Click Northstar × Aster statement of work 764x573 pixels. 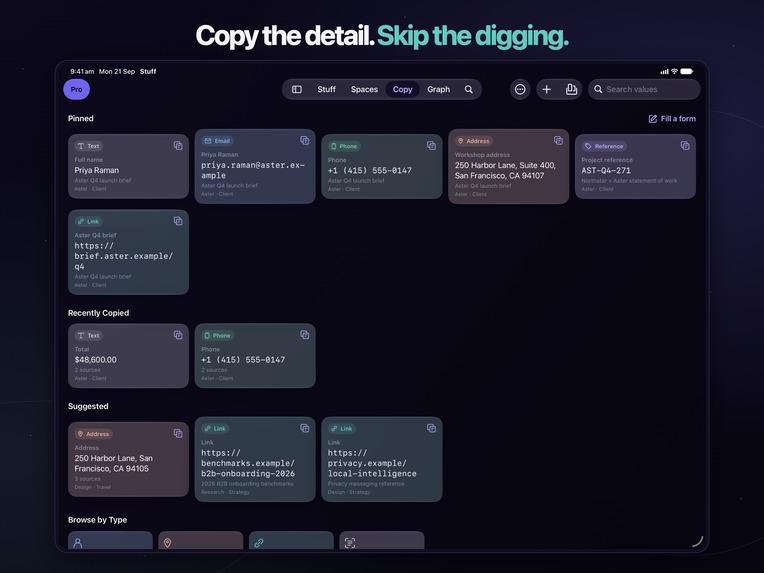(x=629, y=181)
